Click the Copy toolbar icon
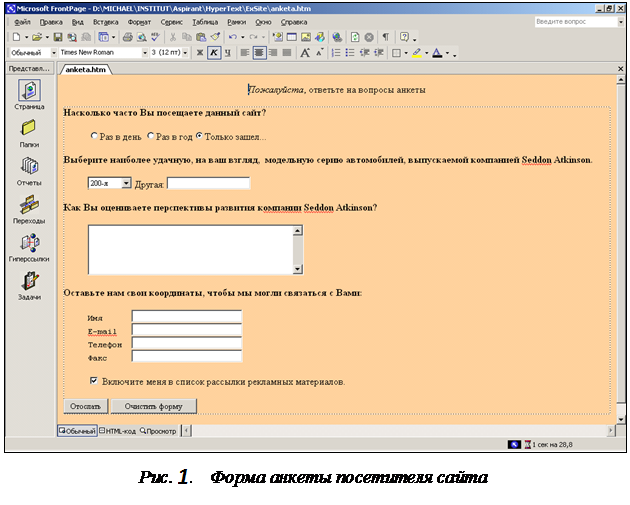Viewport: 630px width, 505px height. pyautogui.click(x=187, y=37)
